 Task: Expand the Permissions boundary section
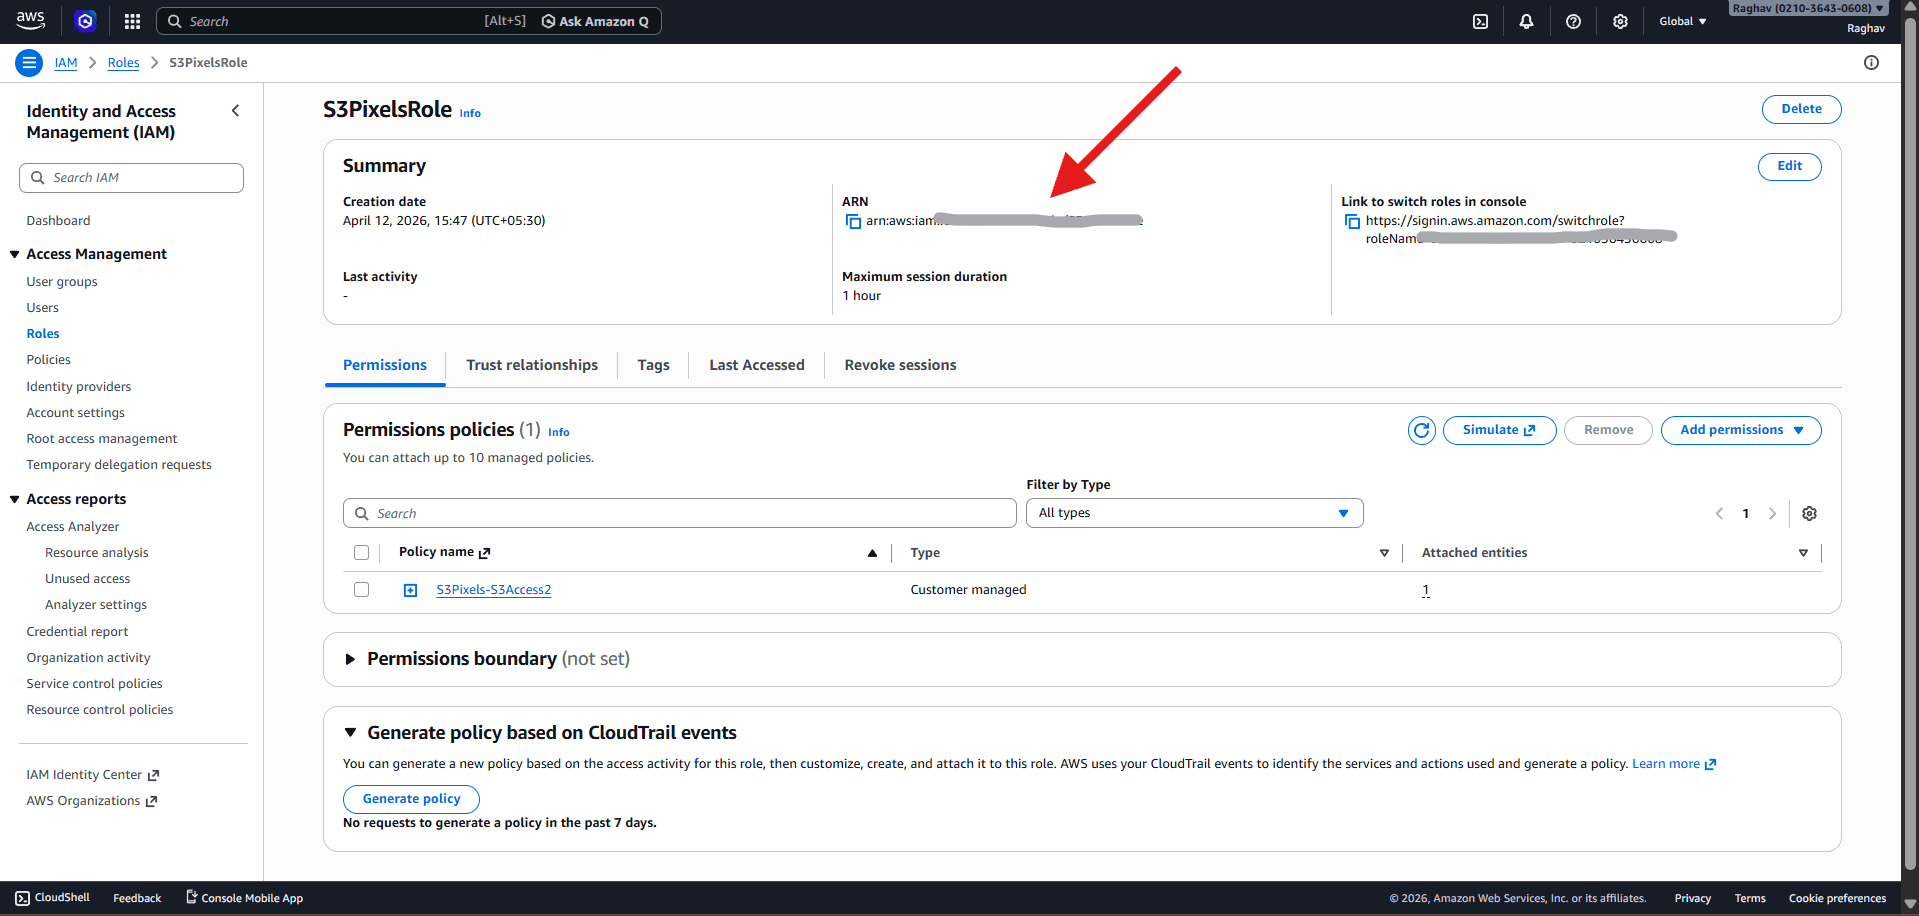coord(350,659)
